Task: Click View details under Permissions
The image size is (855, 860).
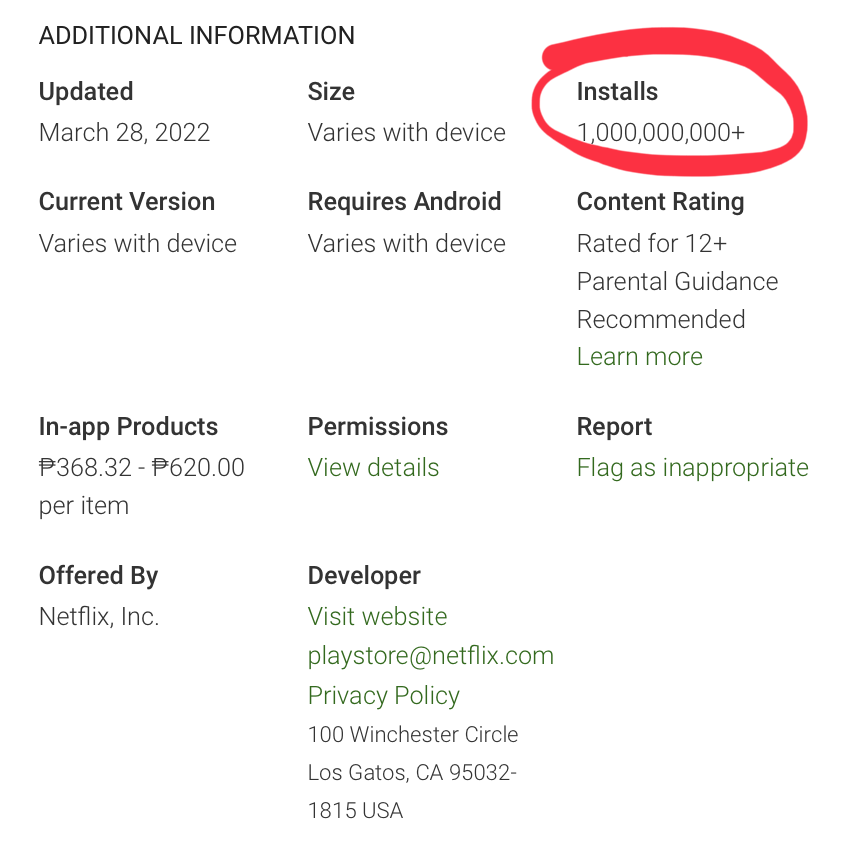Action: click(373, 468)
